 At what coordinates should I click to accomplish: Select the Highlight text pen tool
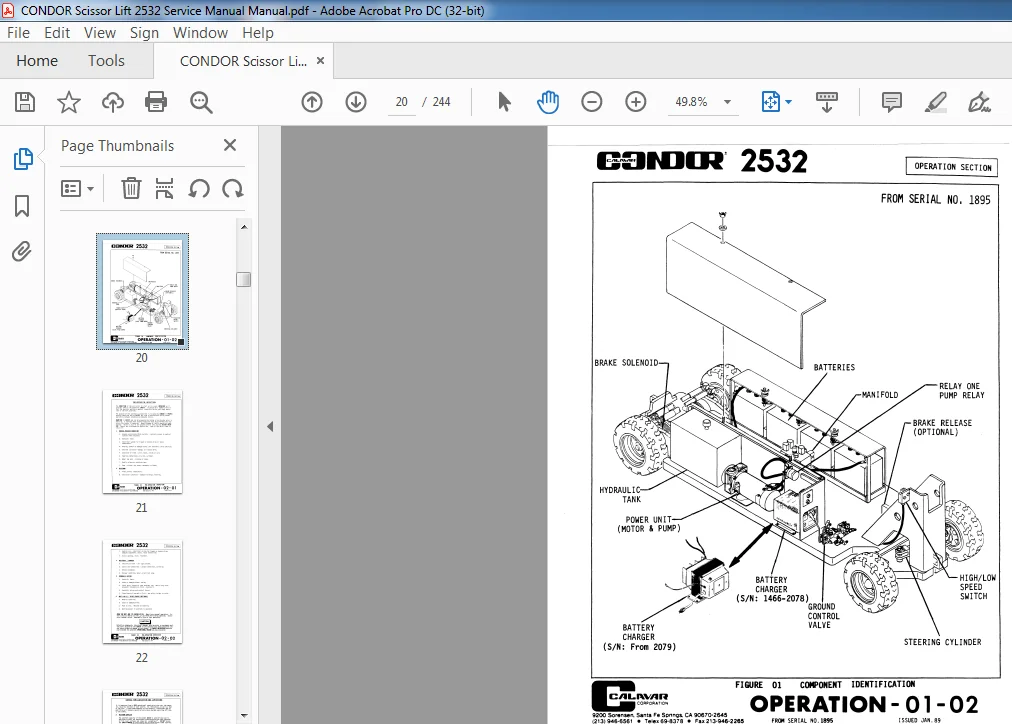coord(935,102)
